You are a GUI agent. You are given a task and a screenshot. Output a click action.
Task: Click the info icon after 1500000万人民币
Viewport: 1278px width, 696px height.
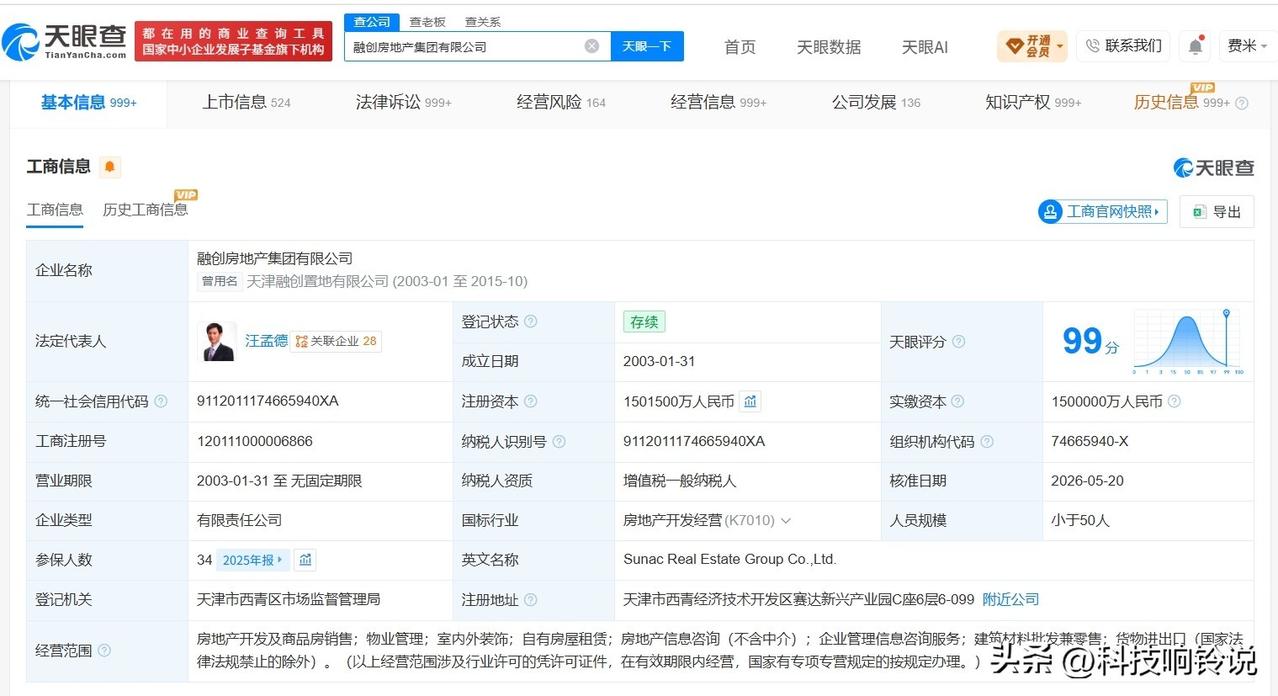click(1174, 402)
